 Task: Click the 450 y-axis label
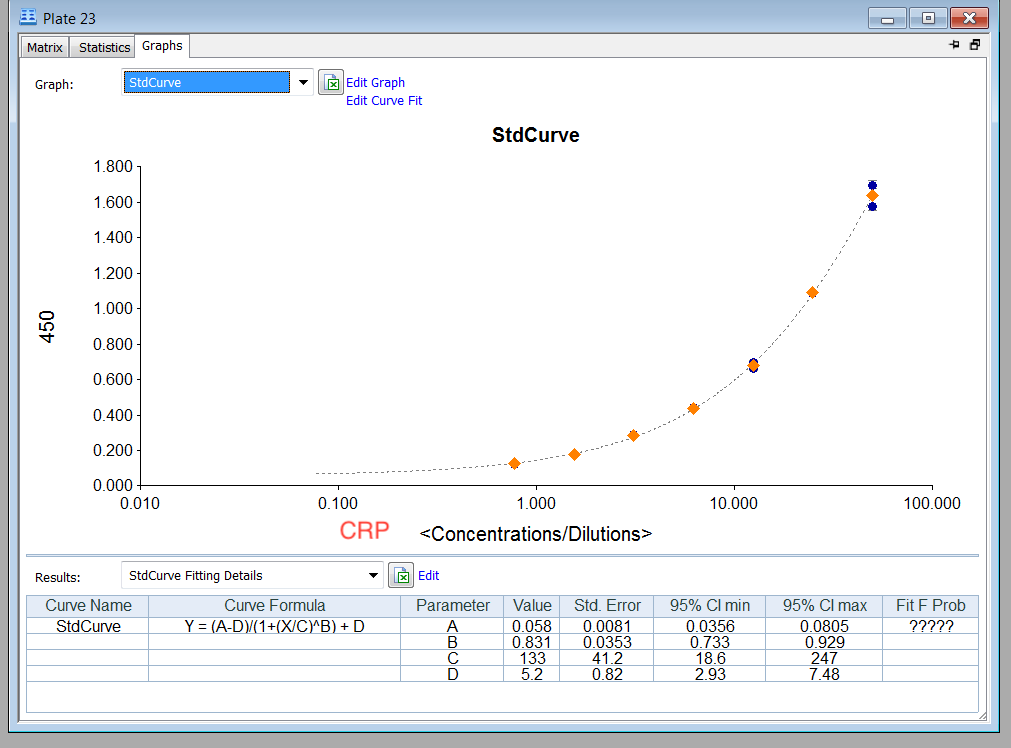click(x=46, y=326)
